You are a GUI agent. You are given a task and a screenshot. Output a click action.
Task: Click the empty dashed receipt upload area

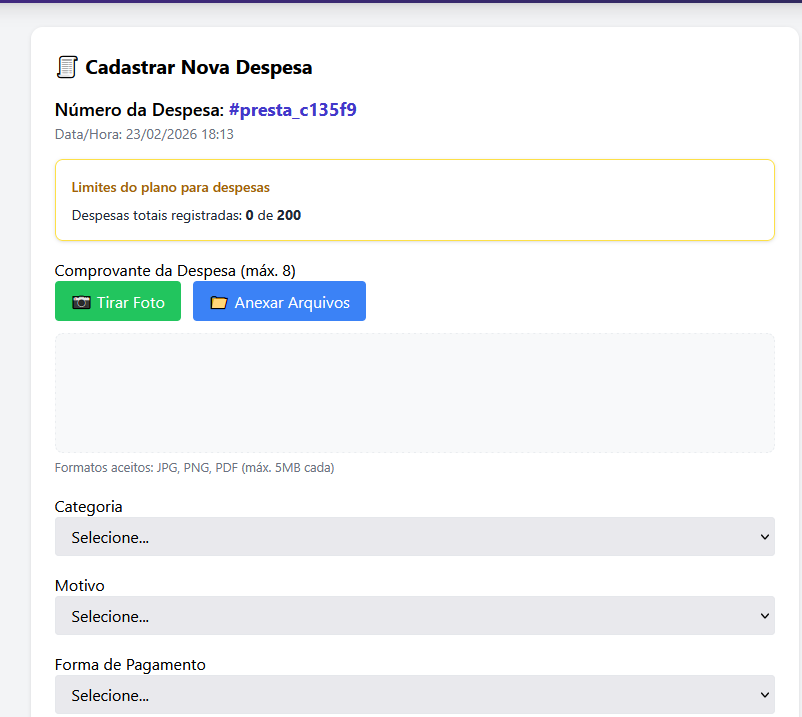tap(414, 393)
